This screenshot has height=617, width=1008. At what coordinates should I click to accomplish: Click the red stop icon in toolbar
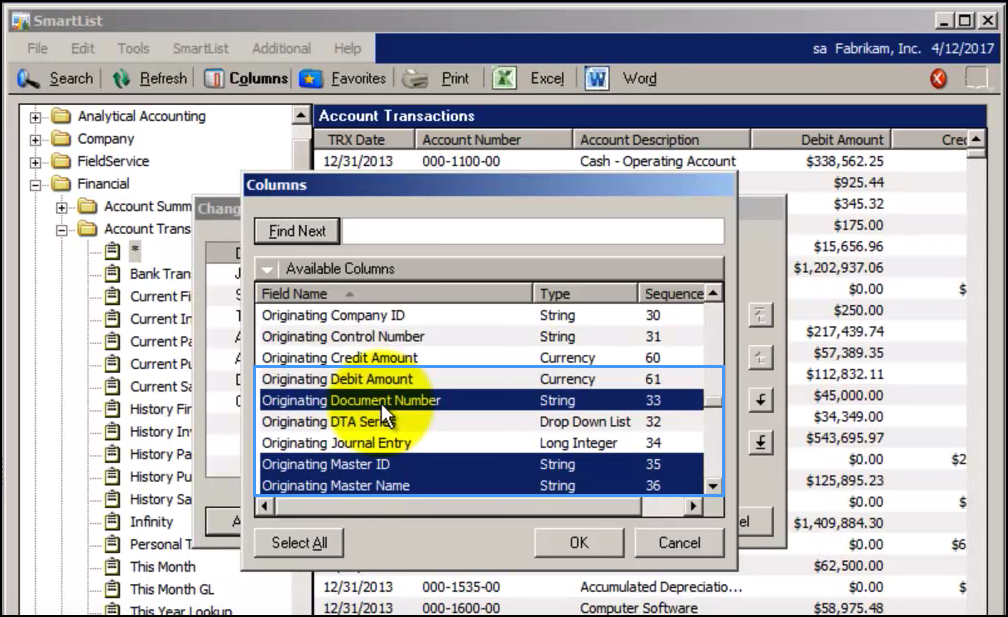pyautogui.click(x=939, y=78)
